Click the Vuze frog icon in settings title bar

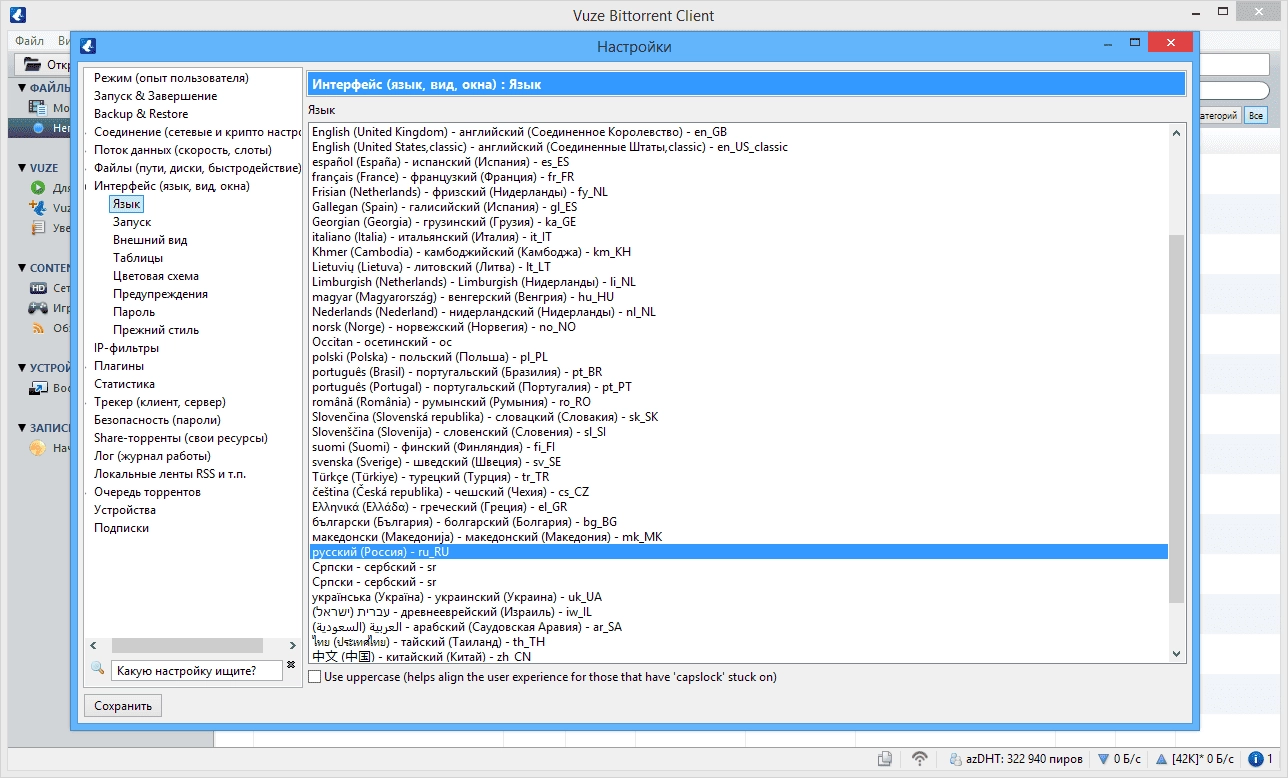tap(87, 46)
